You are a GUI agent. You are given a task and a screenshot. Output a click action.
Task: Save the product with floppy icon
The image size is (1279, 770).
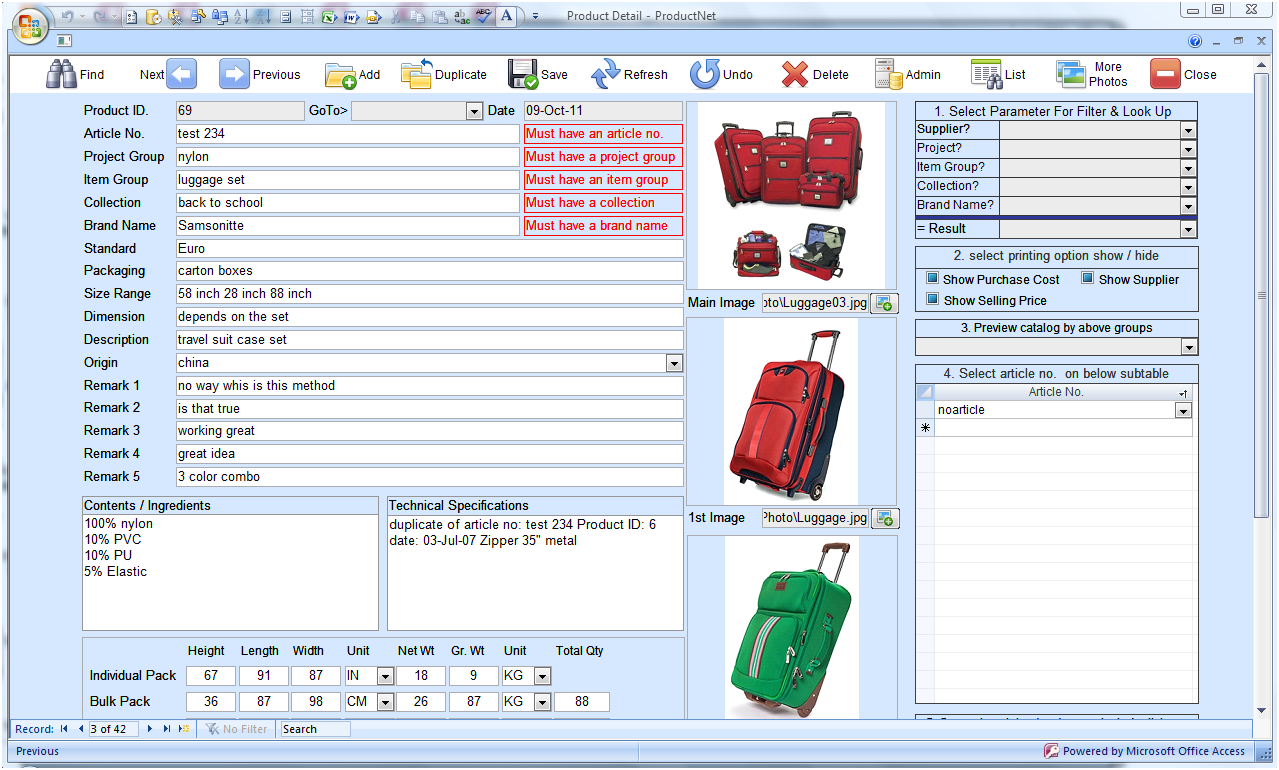pos(523,75)
